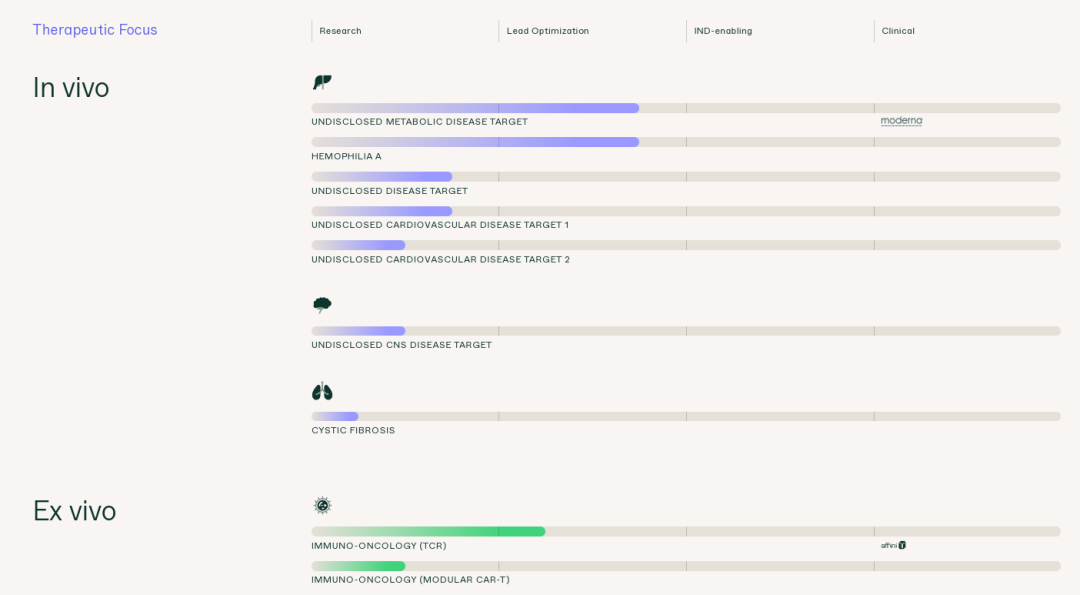Click Immuno-Oncology (TCR) program label
Viewport: 1080px width, 595px height.
coord(378,546)
